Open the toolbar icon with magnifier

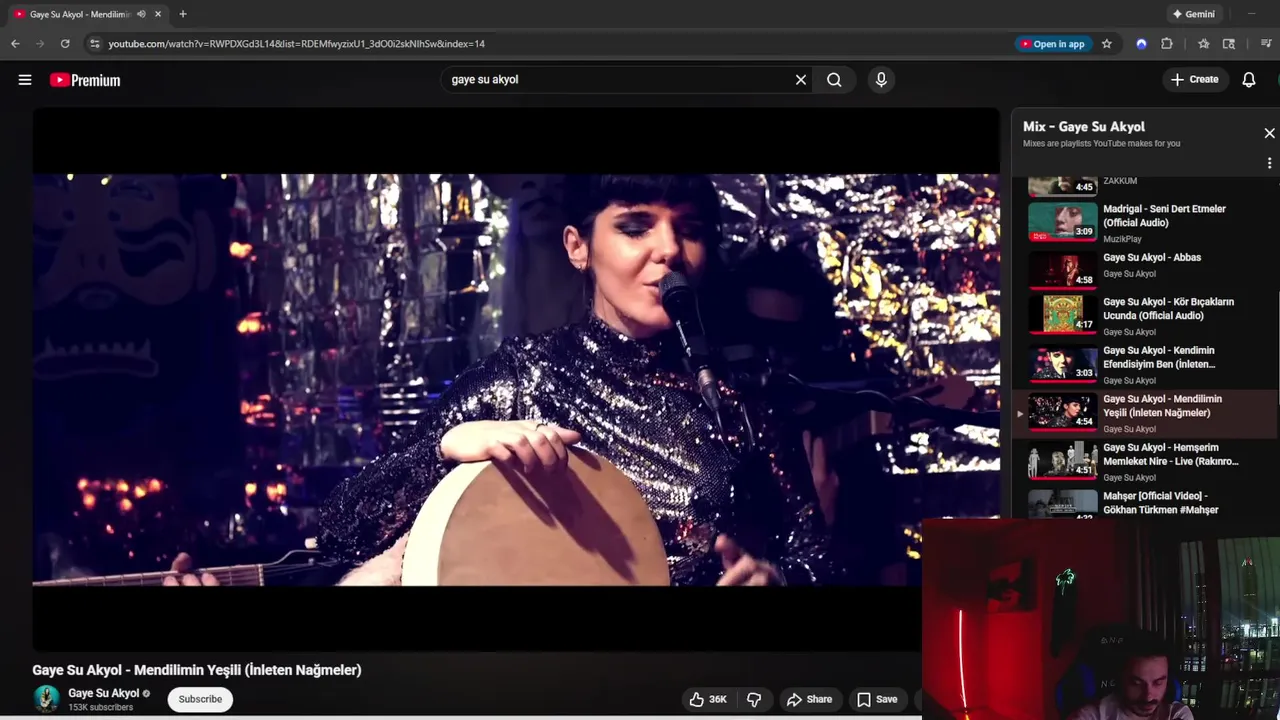[1229, 44]
